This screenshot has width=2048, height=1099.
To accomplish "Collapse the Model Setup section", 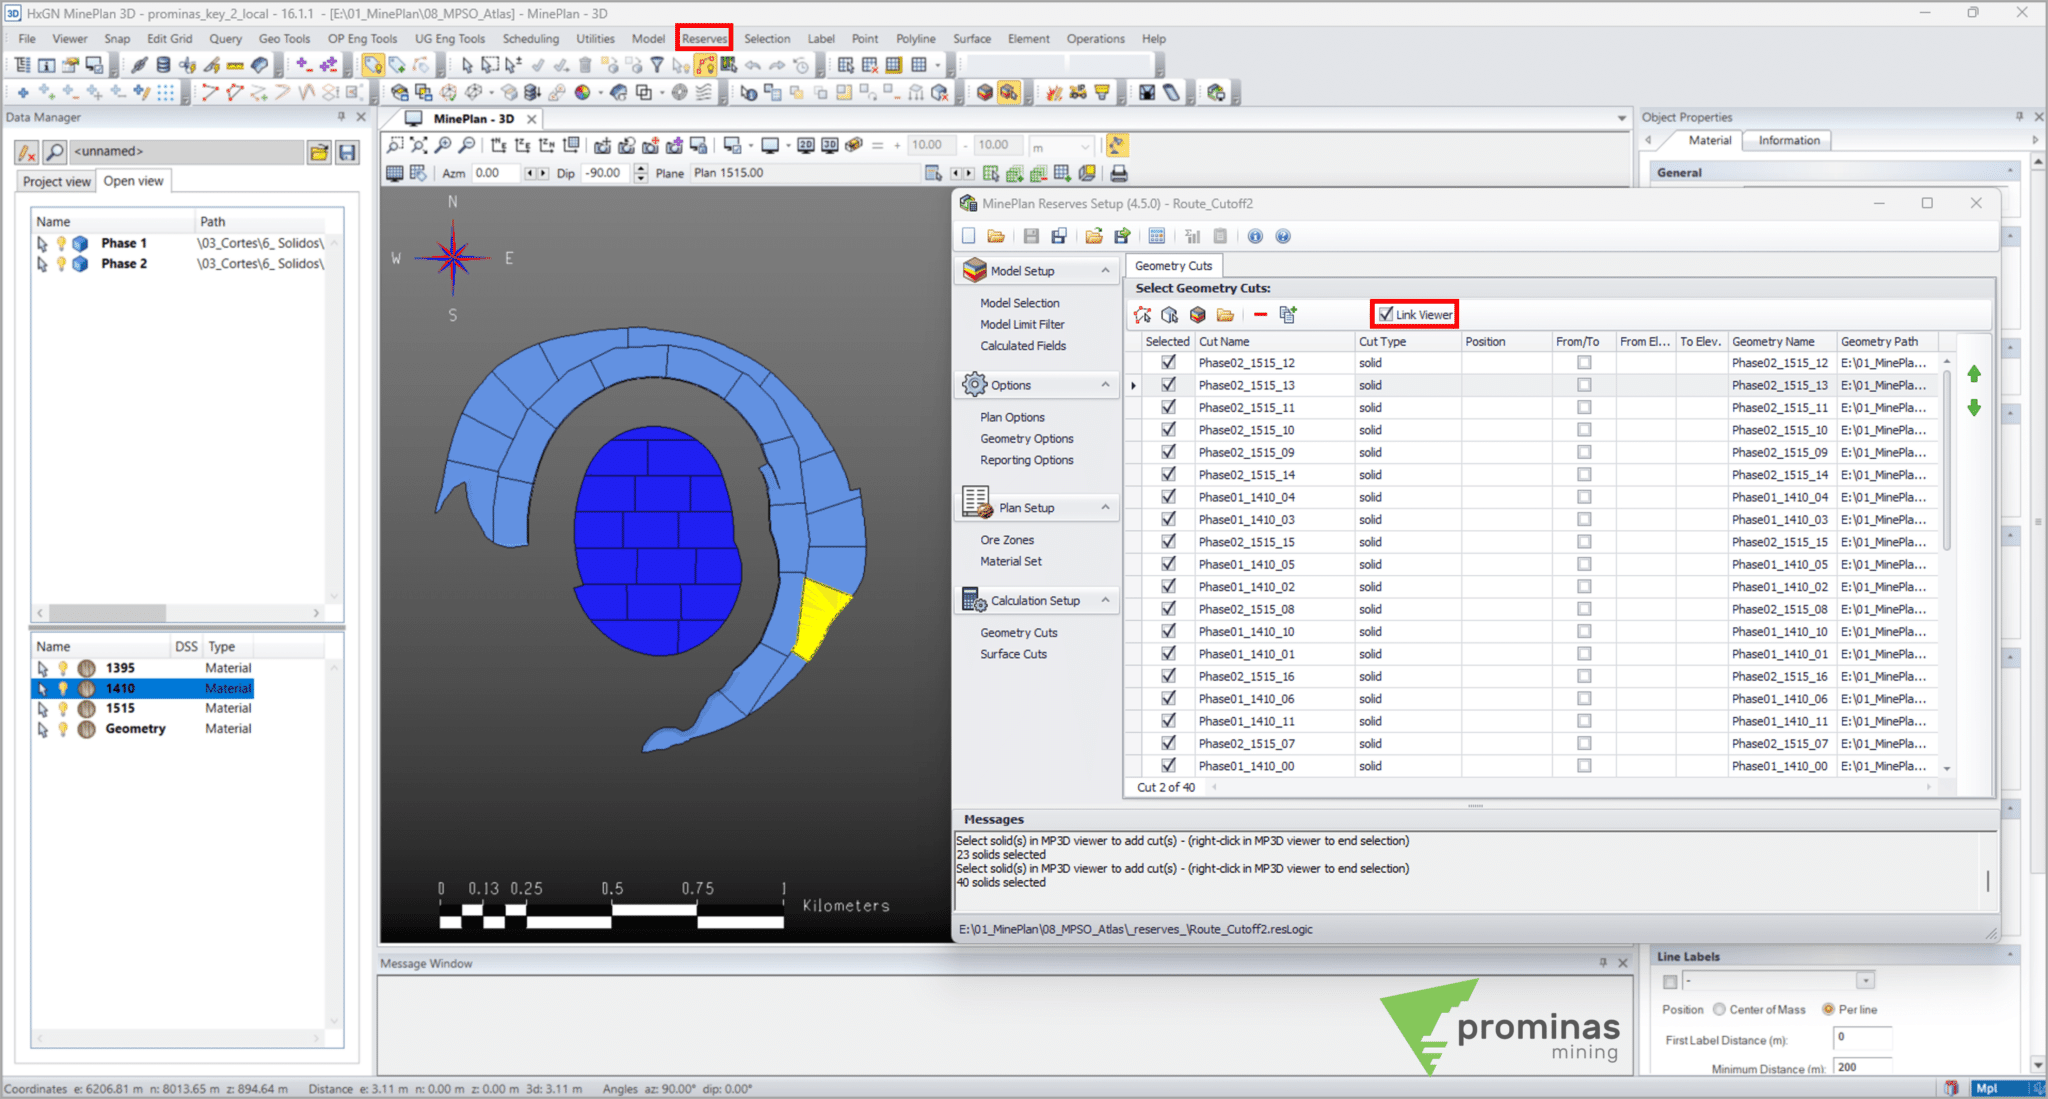I will (1105, 271).
